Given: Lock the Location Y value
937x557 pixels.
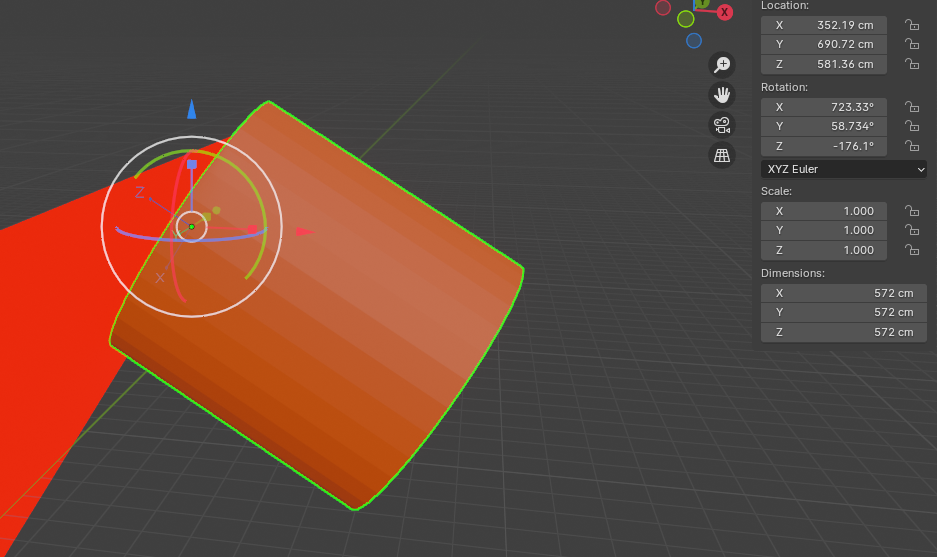Looking at the screenshot, I should [x=912, y=44].
